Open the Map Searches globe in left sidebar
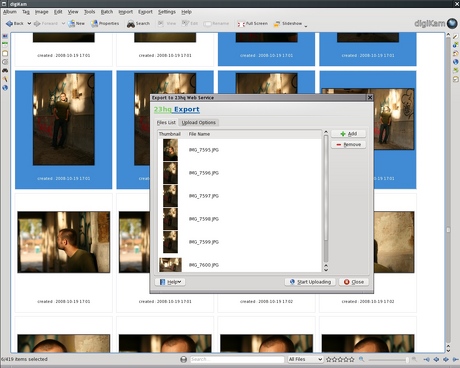460x368 pixels. tap(5, 88)
